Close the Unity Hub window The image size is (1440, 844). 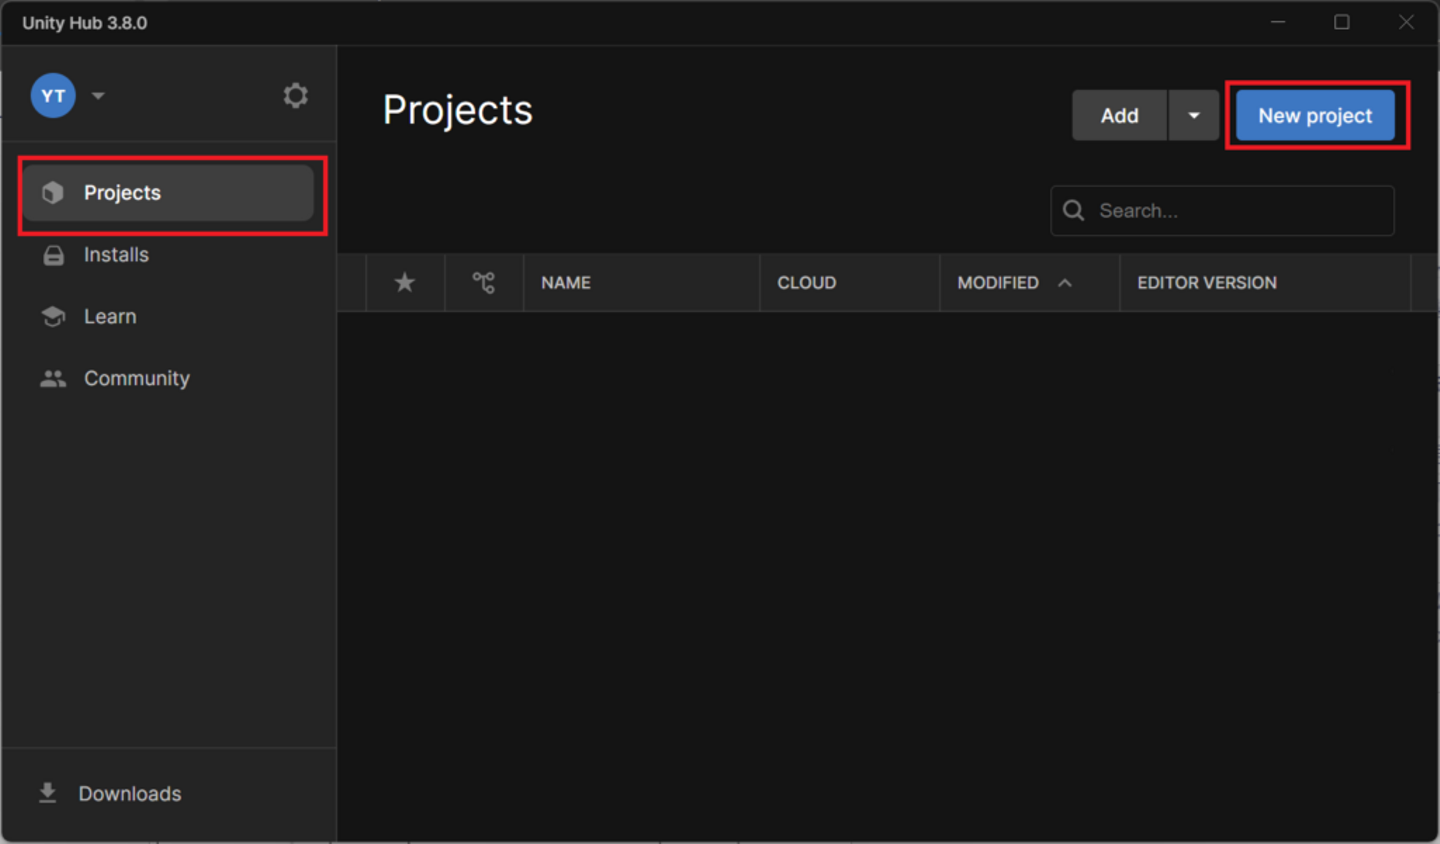click(1406, 22)
